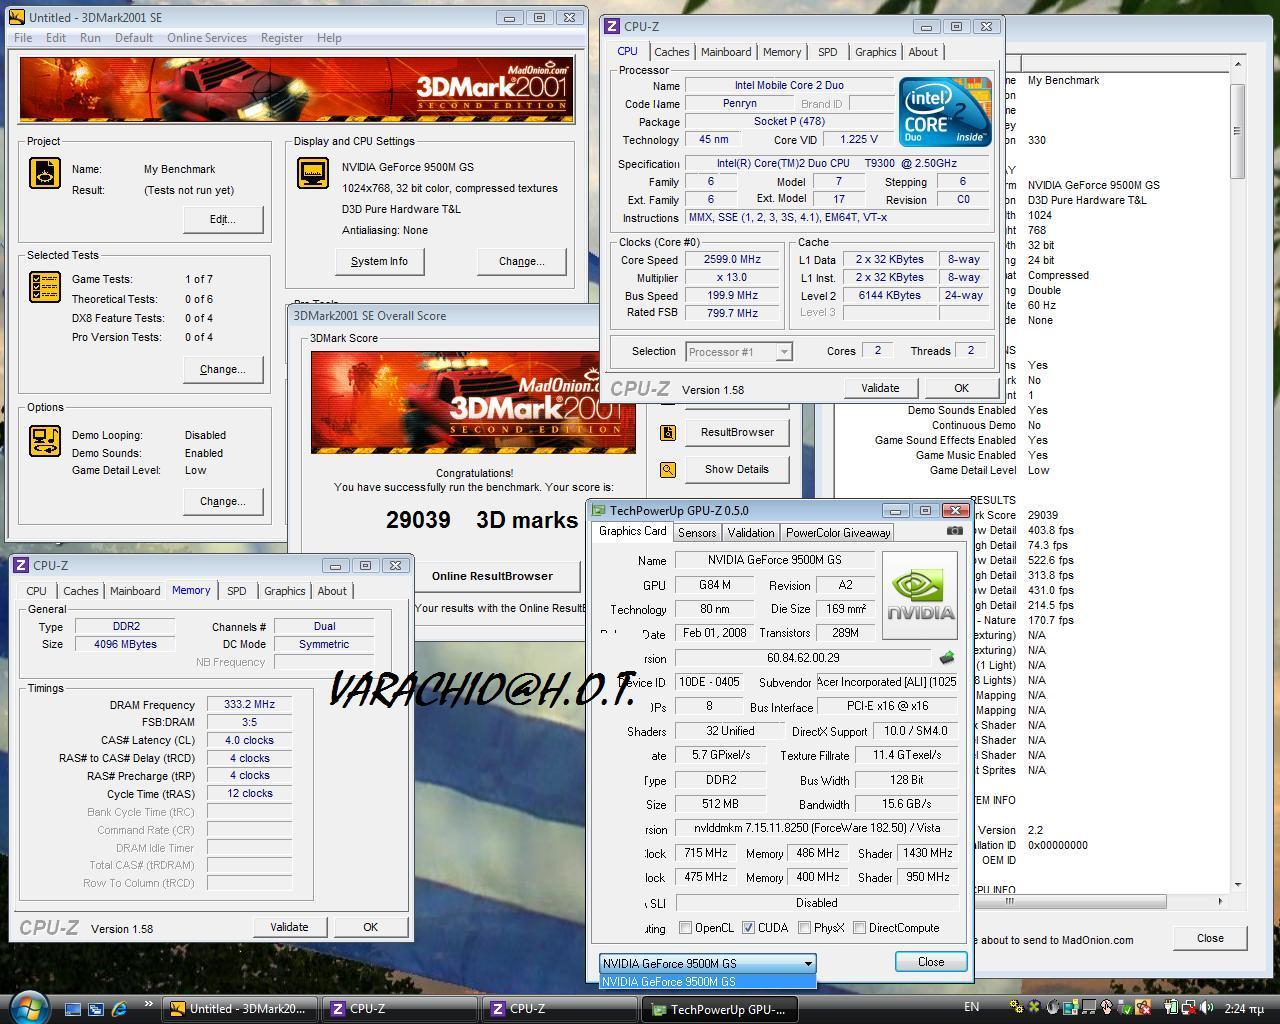
Task: Click Close in the result details window
Action: 1210,938
